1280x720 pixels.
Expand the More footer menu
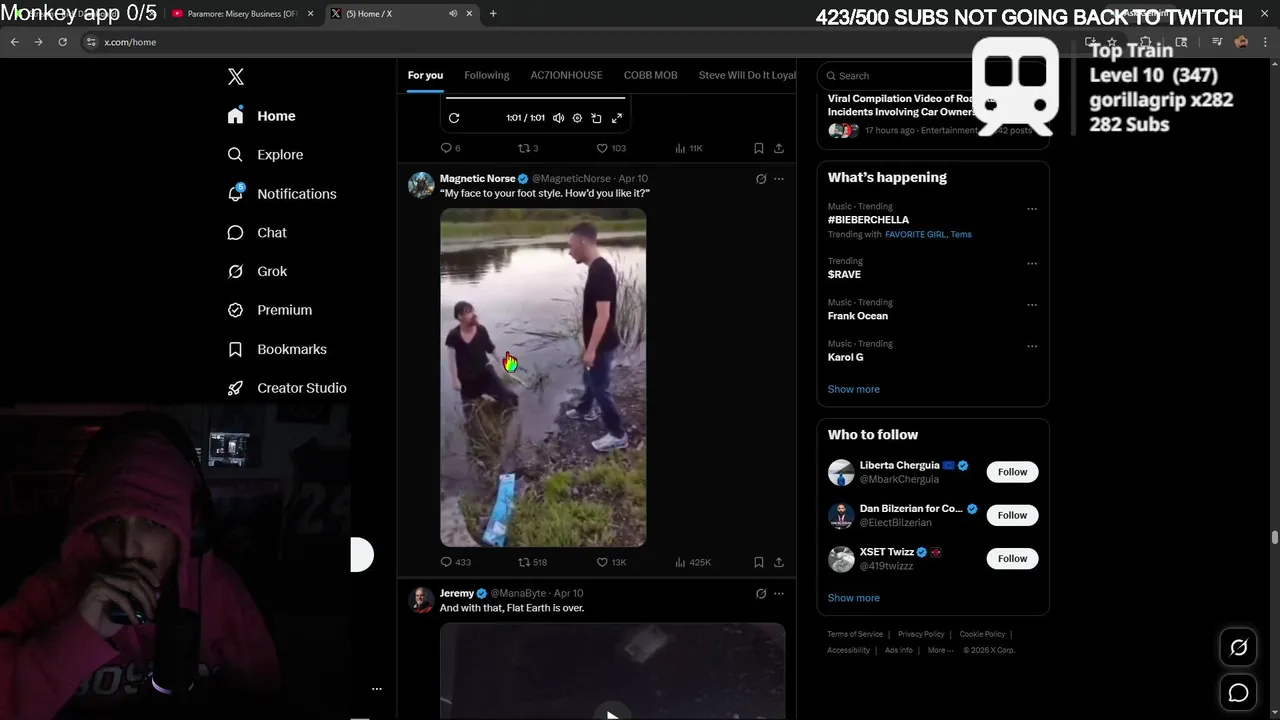(940, 650)
